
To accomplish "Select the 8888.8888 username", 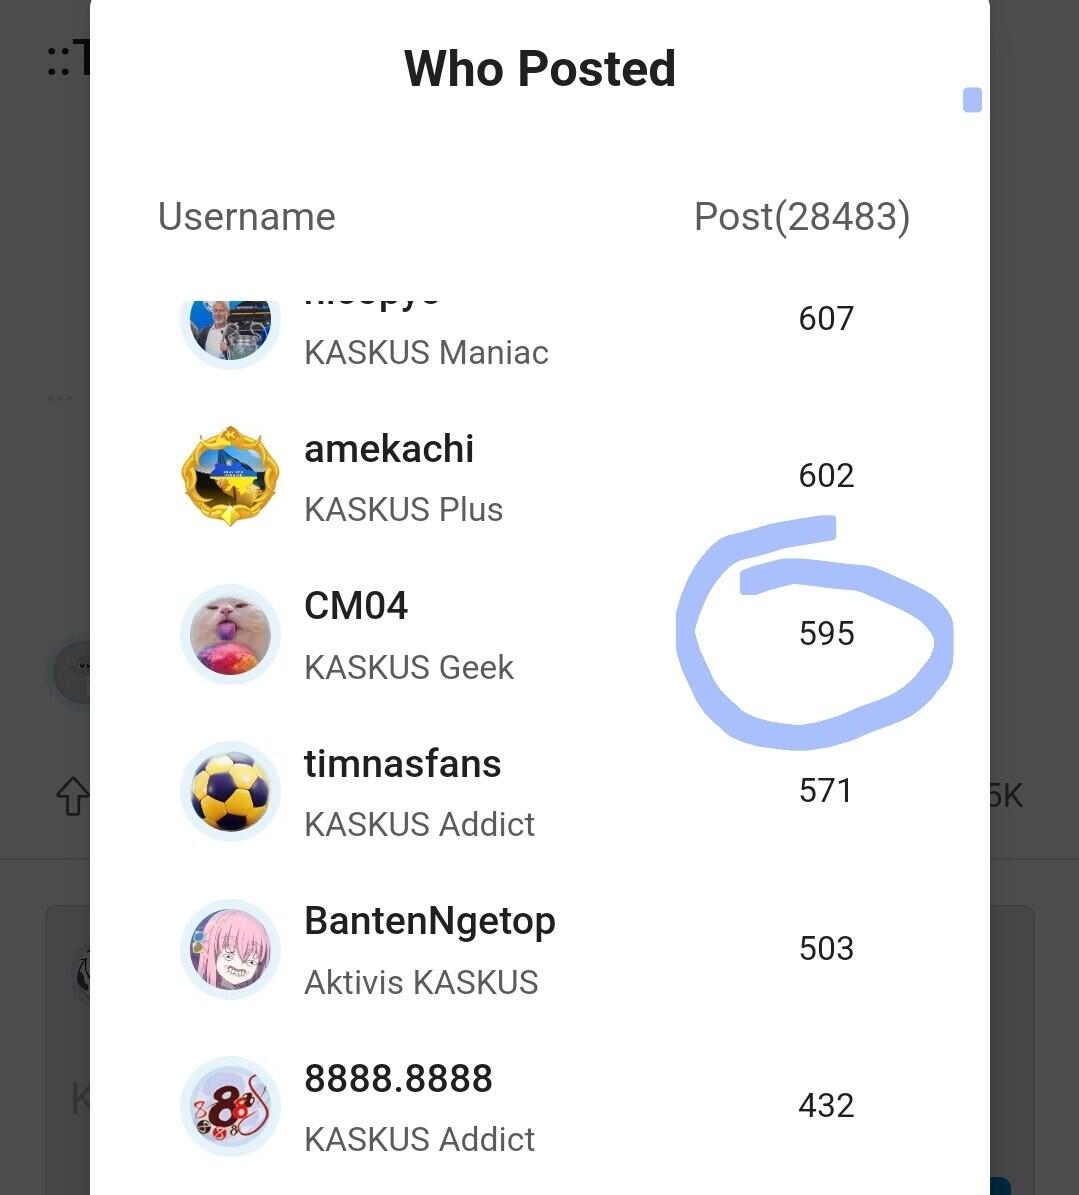I will (398, 1079).
